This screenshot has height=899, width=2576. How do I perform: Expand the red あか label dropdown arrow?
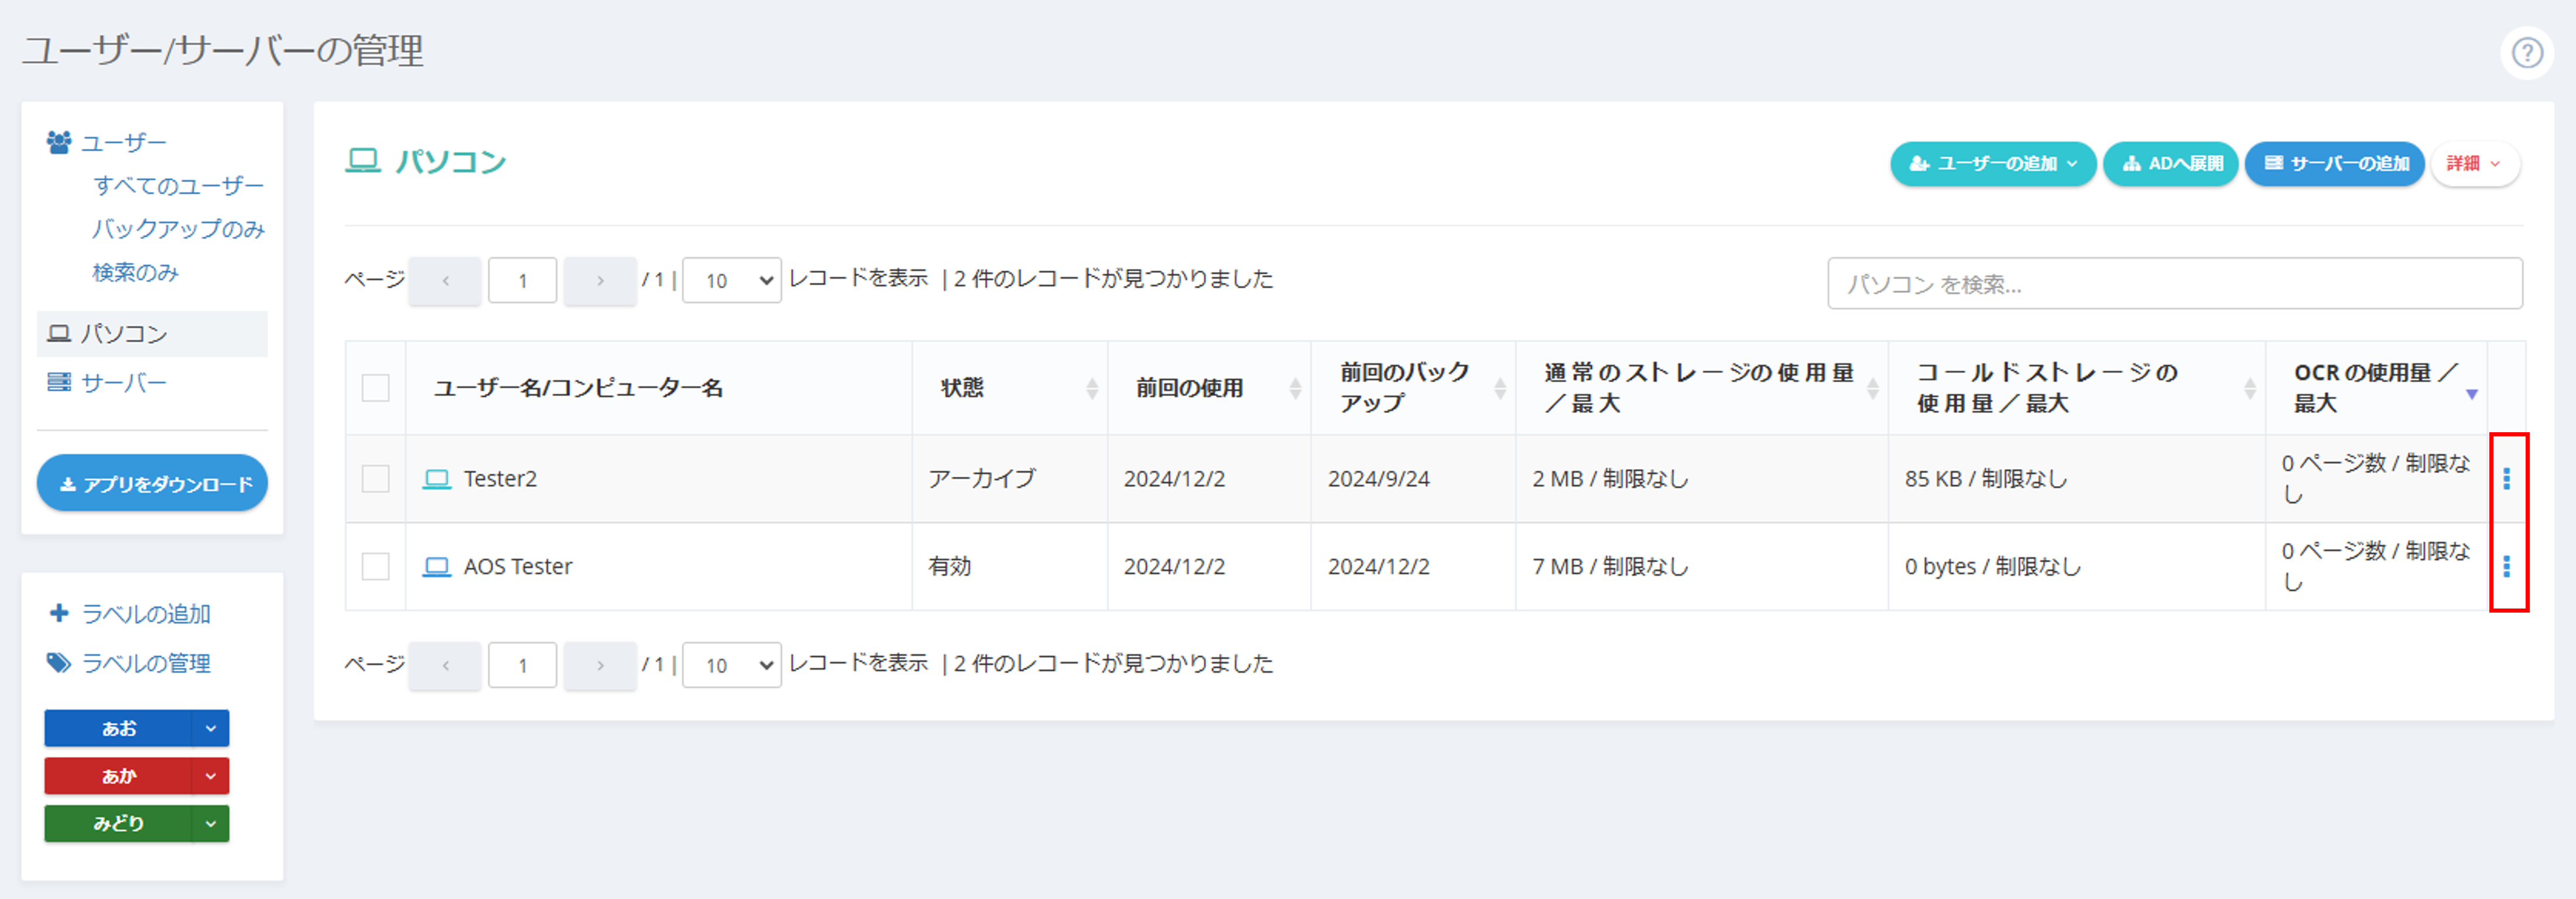coord(210,776)
